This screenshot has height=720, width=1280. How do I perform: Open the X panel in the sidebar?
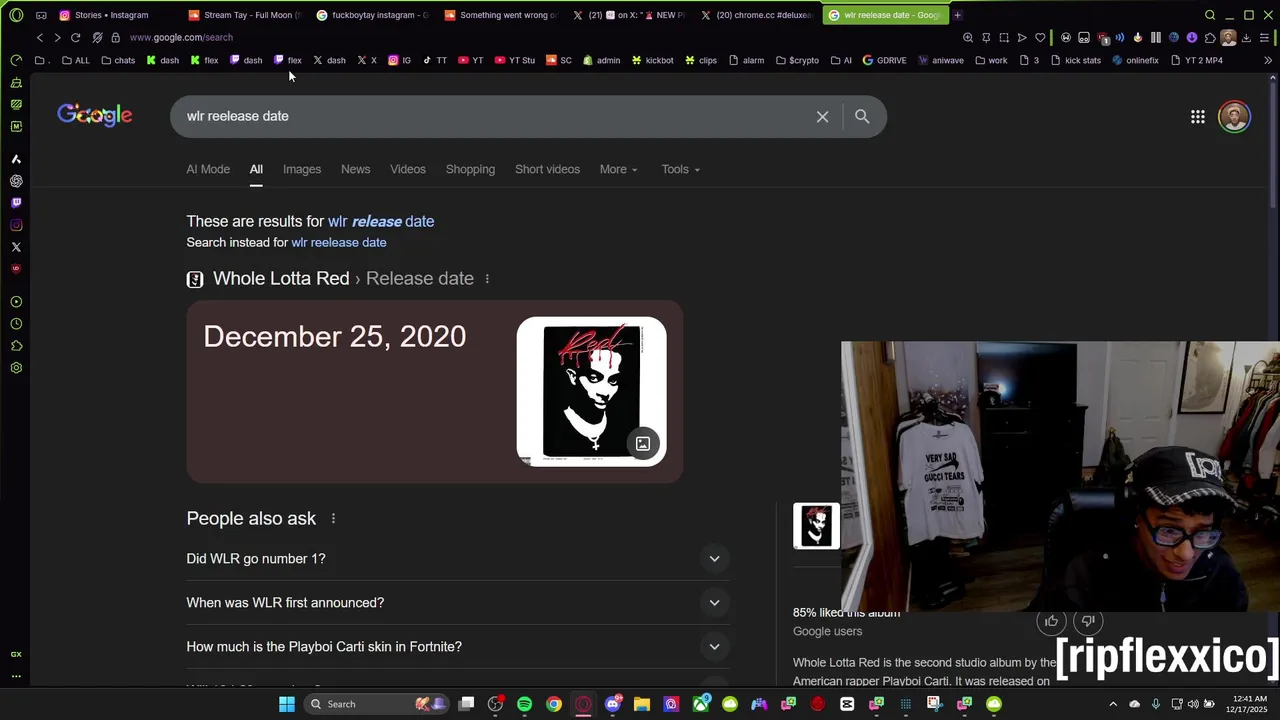[x=16, y=247]
